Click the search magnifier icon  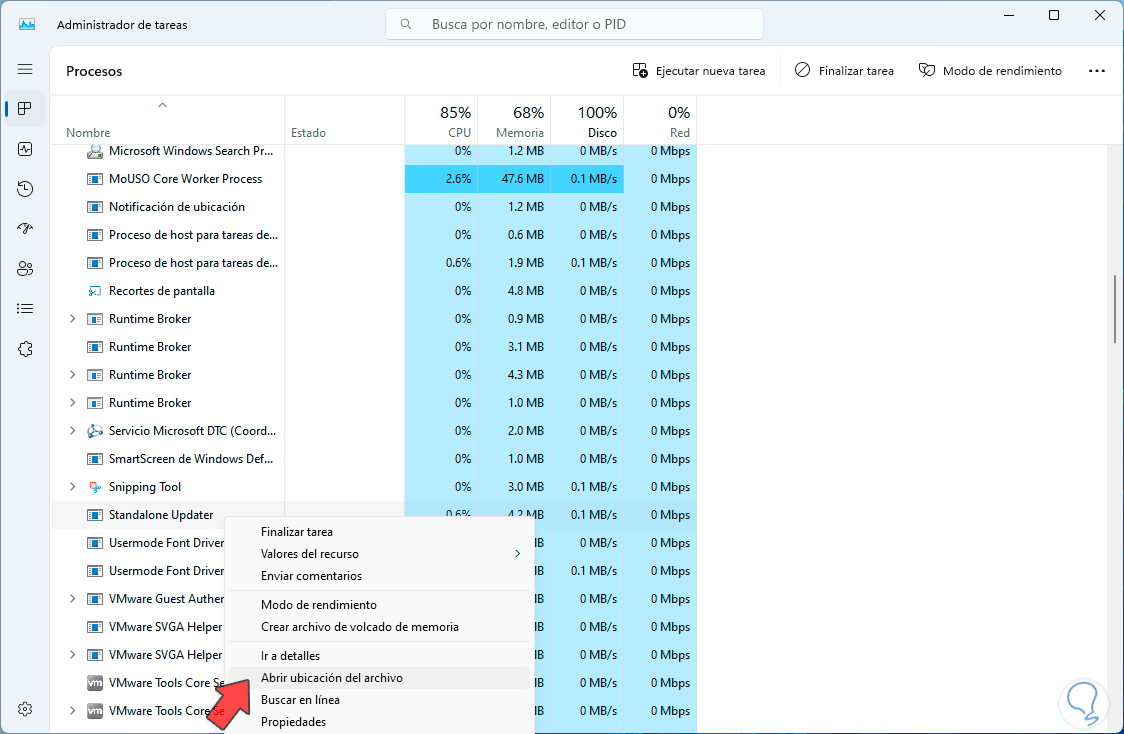pyautogui.click(x=406, y=24)
